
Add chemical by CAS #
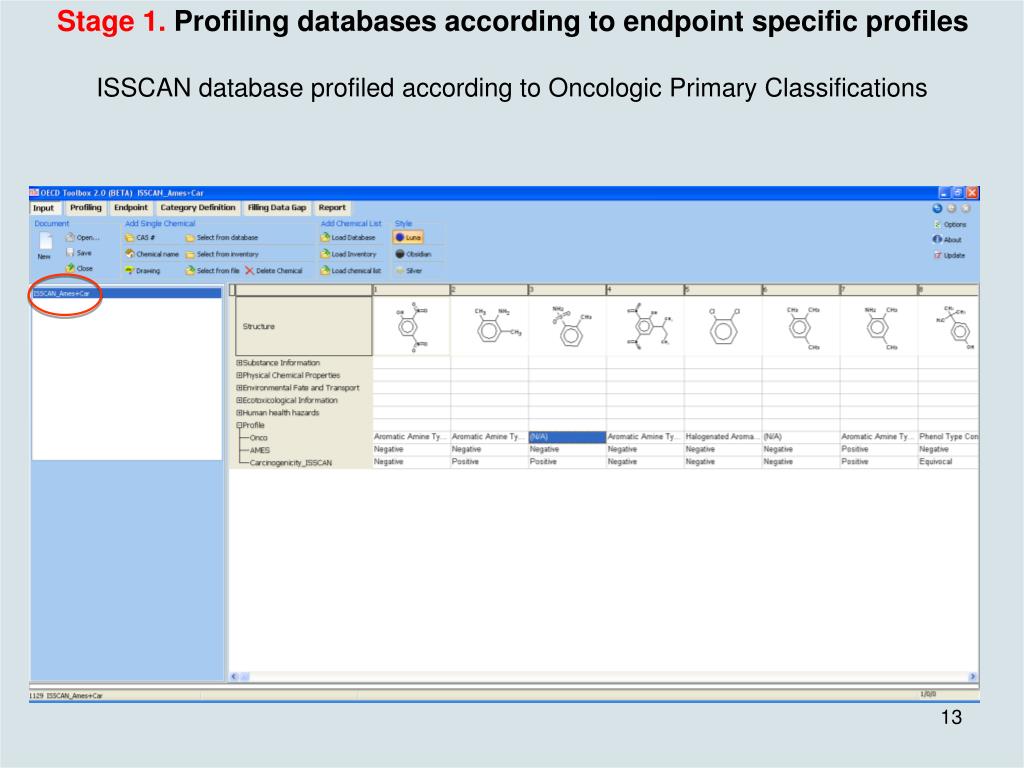(140, 238)
